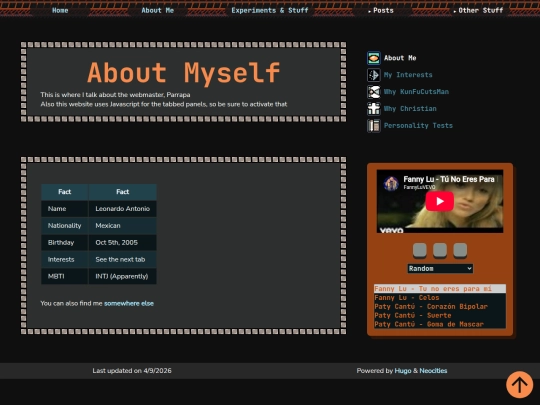Viewport: 540px width, 405px height.
Task: Open the Random playlist dropdown
Action: (440, 268)
